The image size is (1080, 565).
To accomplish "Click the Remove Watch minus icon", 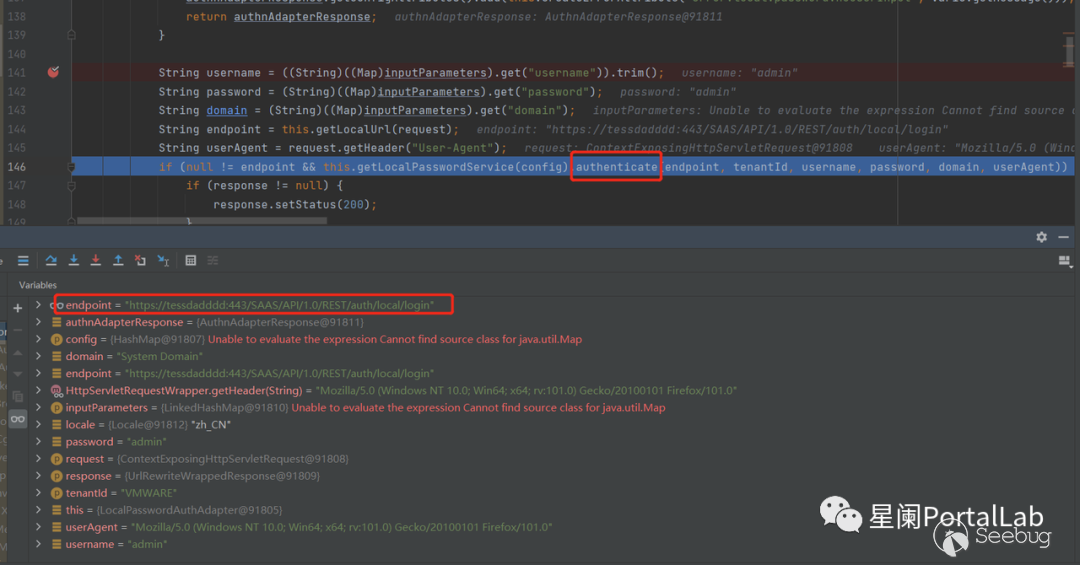I will (18, 330).
